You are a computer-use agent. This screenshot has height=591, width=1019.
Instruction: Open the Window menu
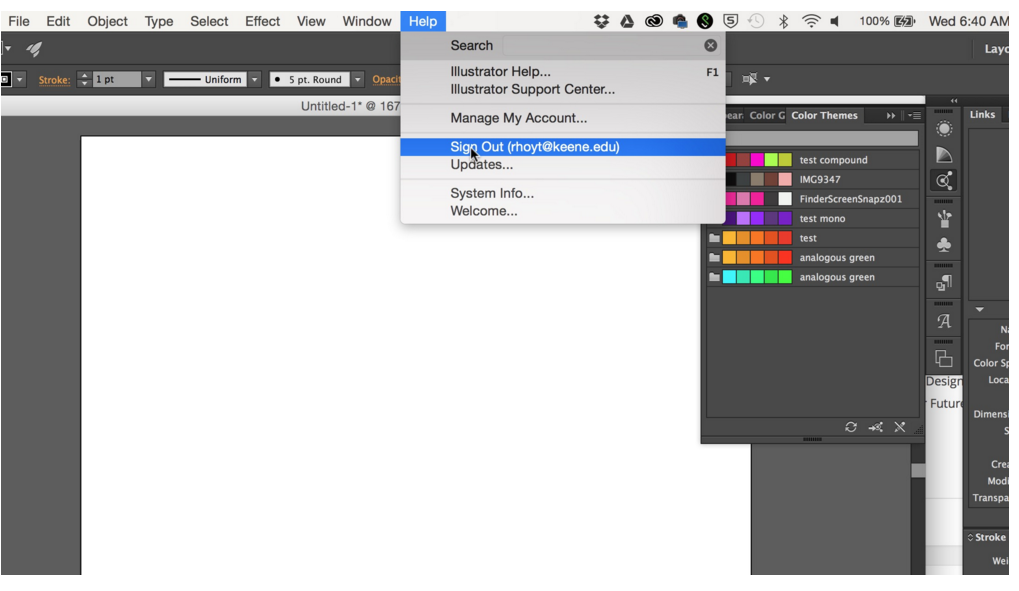pyautogui.click(x=367, y=21)
